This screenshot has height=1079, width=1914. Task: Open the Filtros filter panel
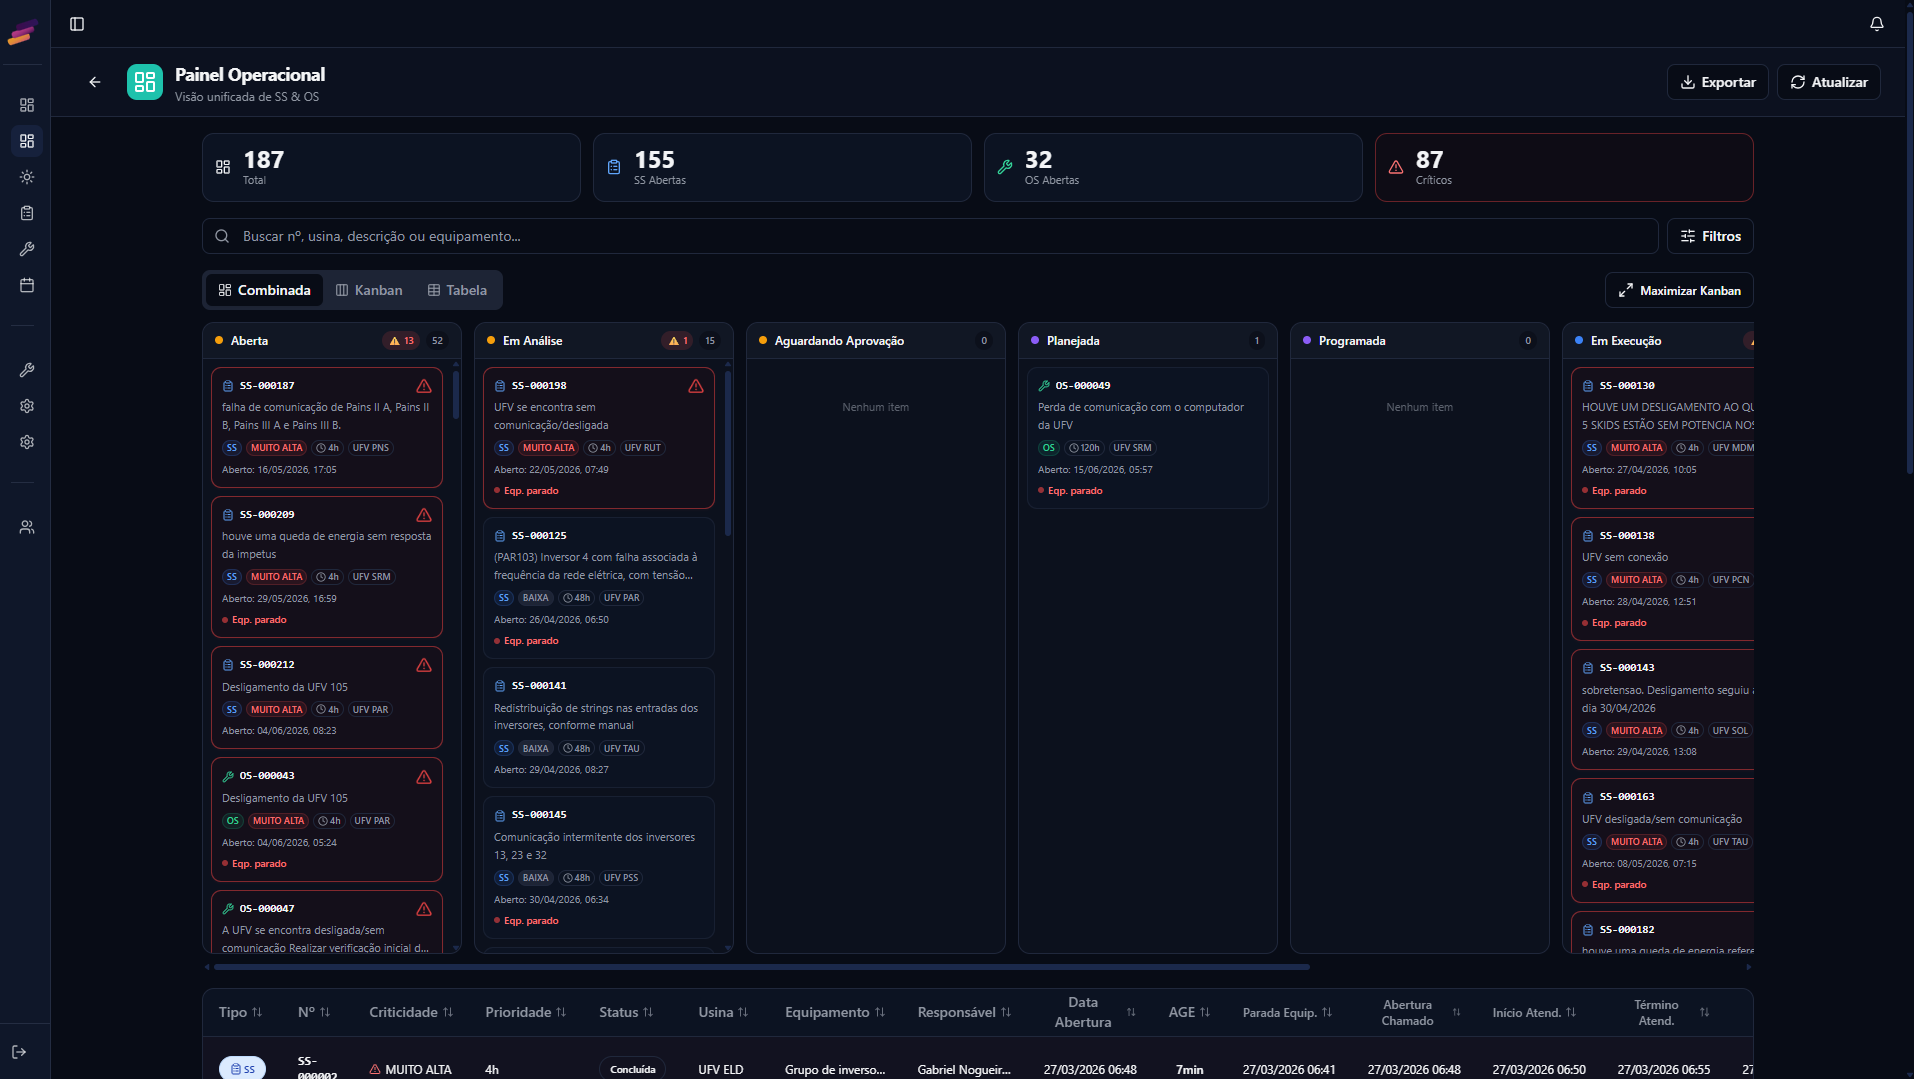(x=1710, y=236)
